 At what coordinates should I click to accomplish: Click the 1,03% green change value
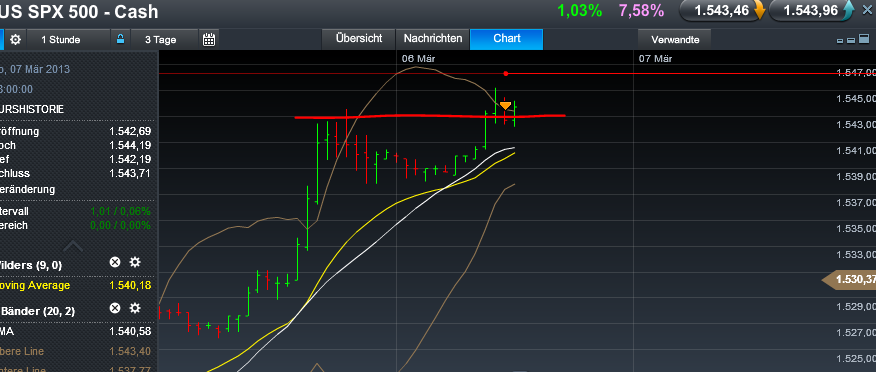[x=579, y=11]
